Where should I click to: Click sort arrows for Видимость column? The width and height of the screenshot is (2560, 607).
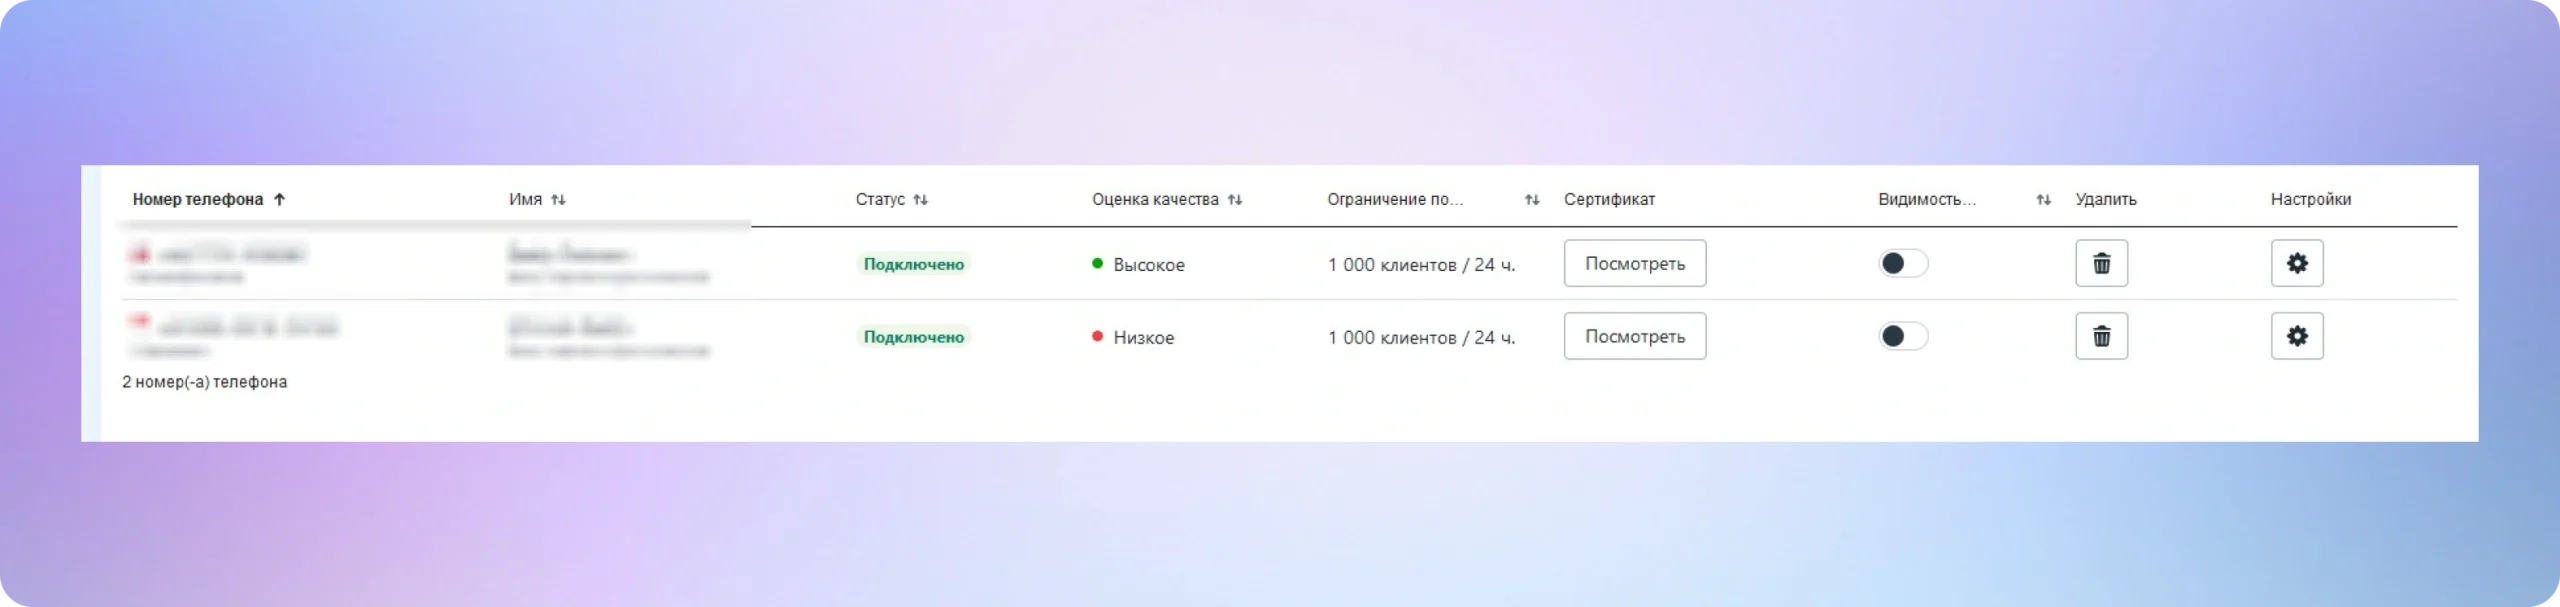(x=2043, y=200)
